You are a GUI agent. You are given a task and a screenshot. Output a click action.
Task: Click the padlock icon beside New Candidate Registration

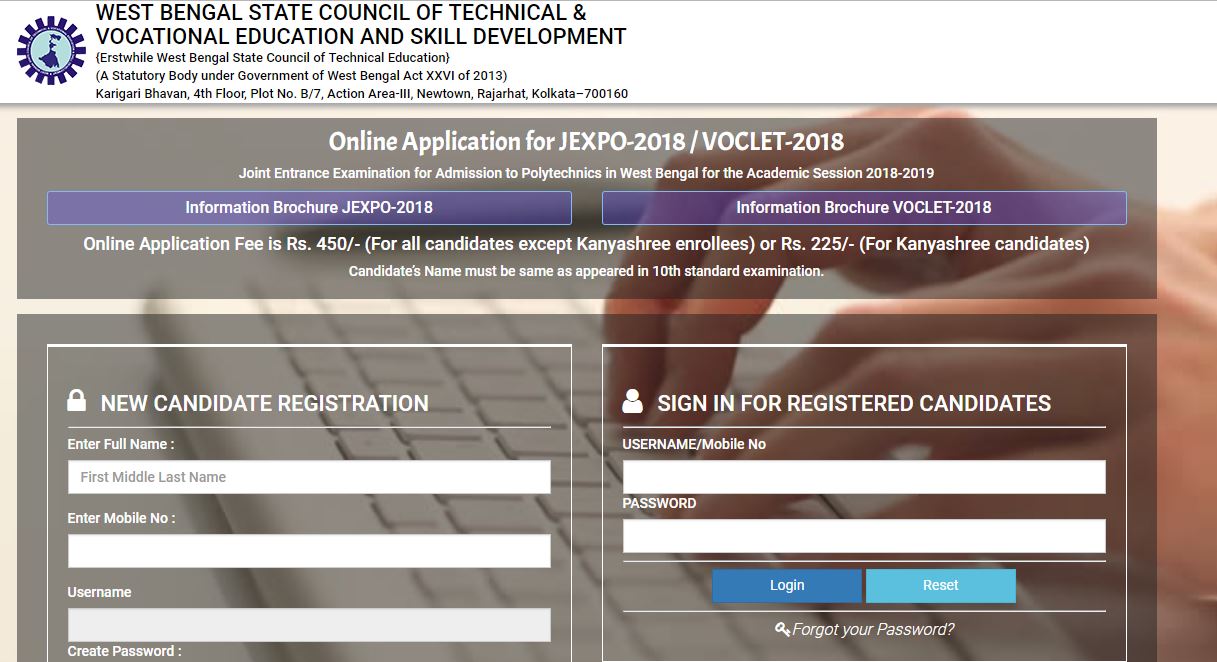[76, 402]
